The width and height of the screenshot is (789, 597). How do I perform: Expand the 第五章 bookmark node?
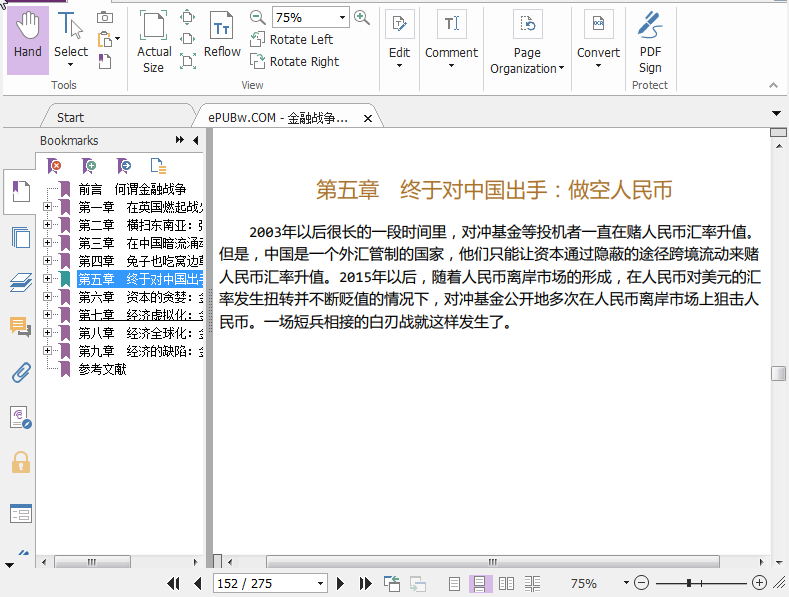click(47, 278)
